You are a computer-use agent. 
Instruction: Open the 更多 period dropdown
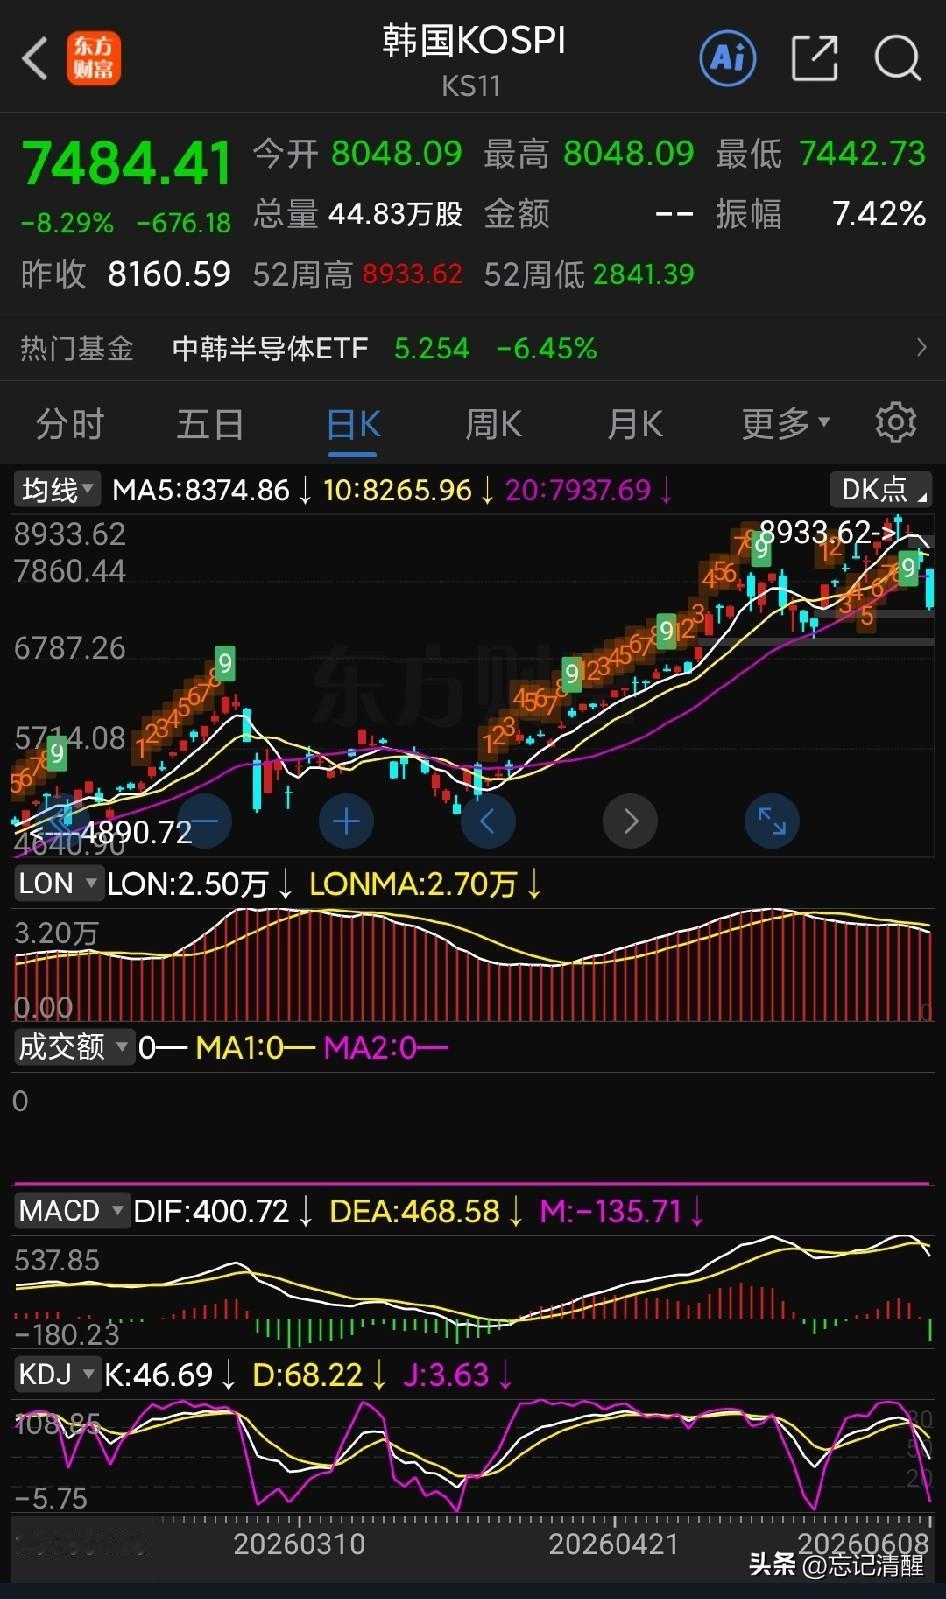point(786,424)
